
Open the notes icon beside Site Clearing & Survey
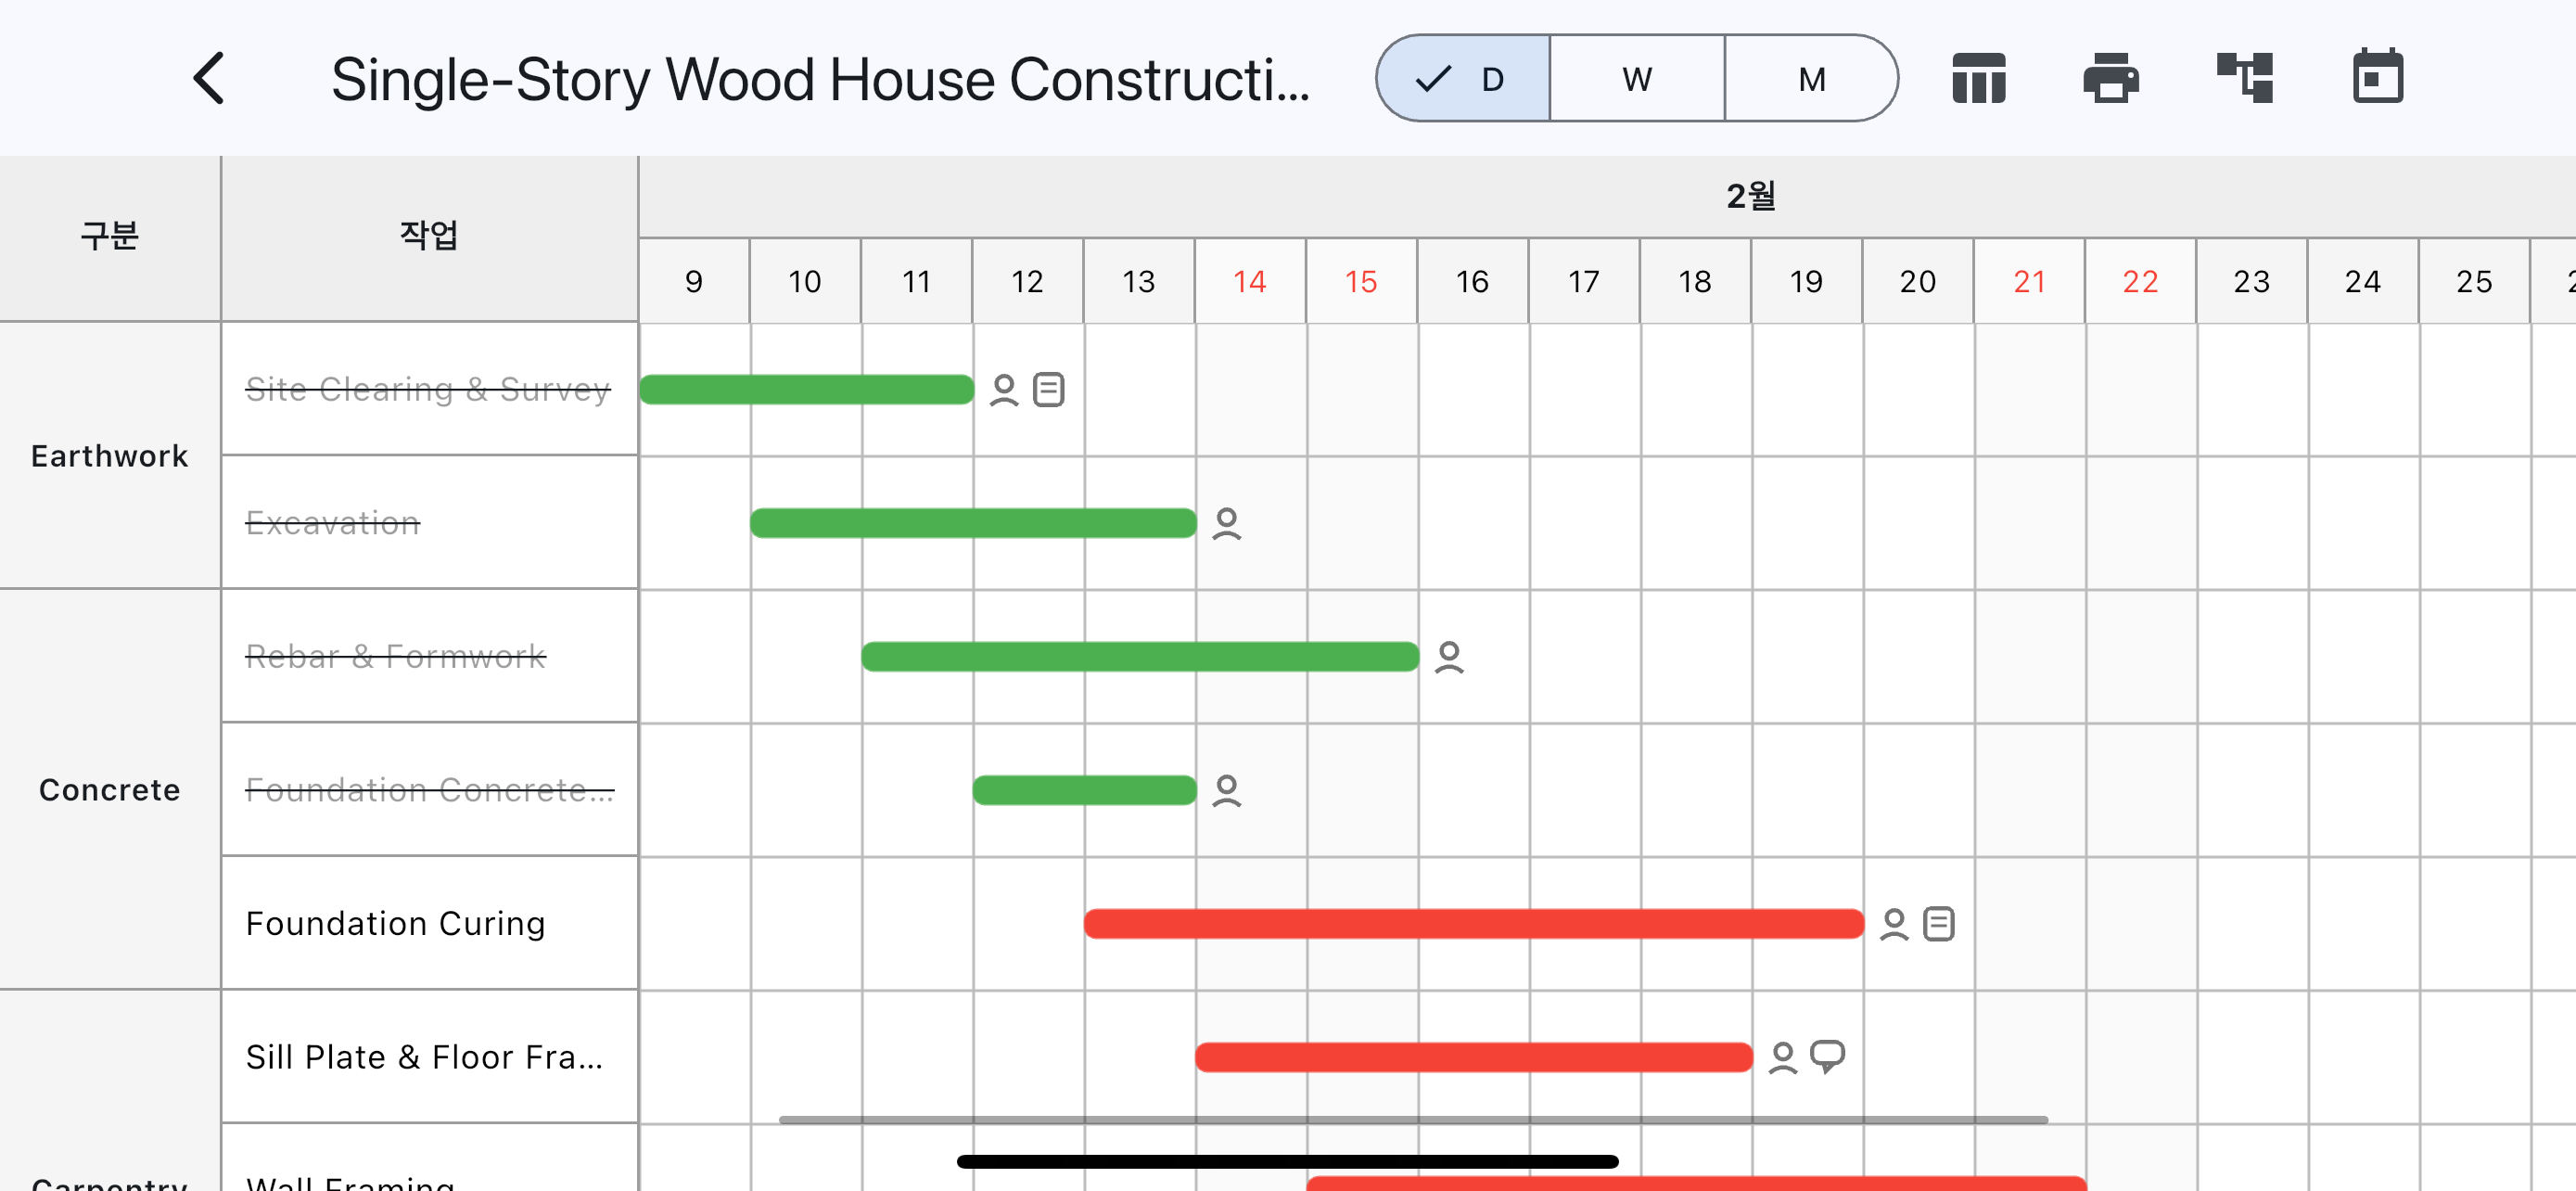(1048, 389)
